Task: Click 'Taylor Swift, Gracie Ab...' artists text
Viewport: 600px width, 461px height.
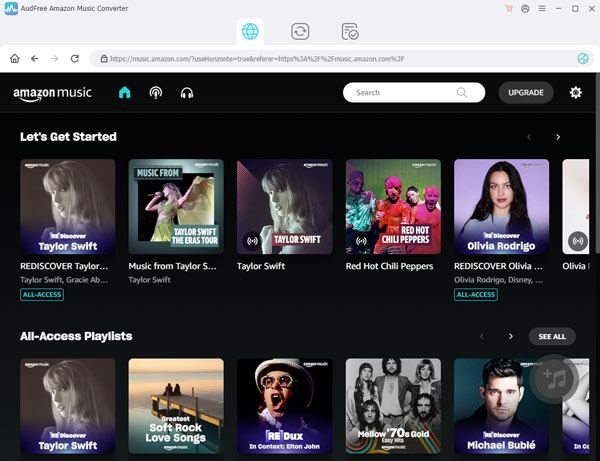Action: click(64, 280)
